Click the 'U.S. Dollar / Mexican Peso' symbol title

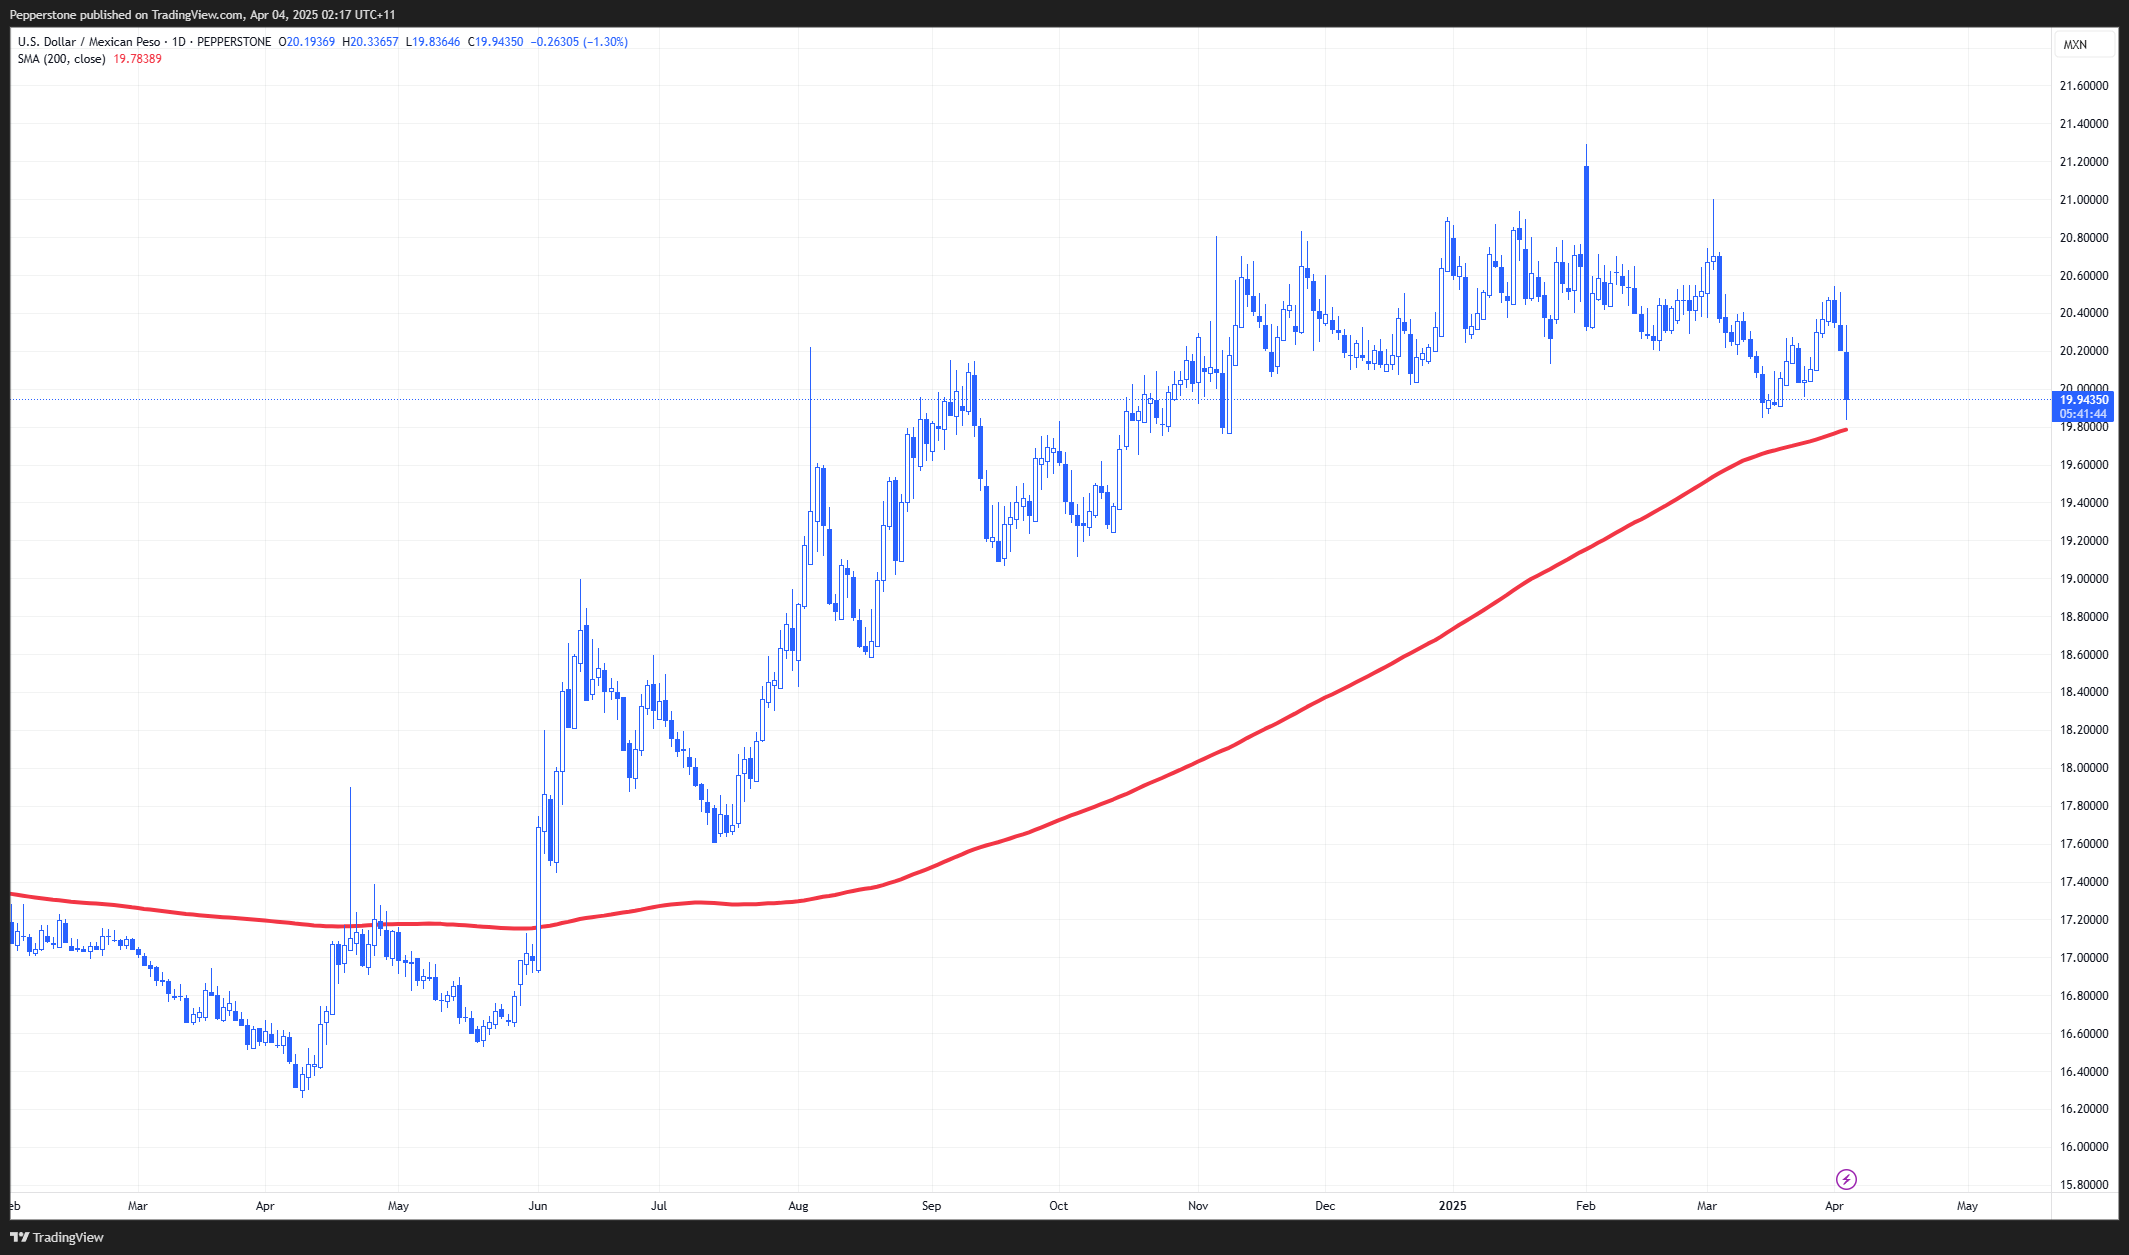pyautogui.click(x=89, y=42)
